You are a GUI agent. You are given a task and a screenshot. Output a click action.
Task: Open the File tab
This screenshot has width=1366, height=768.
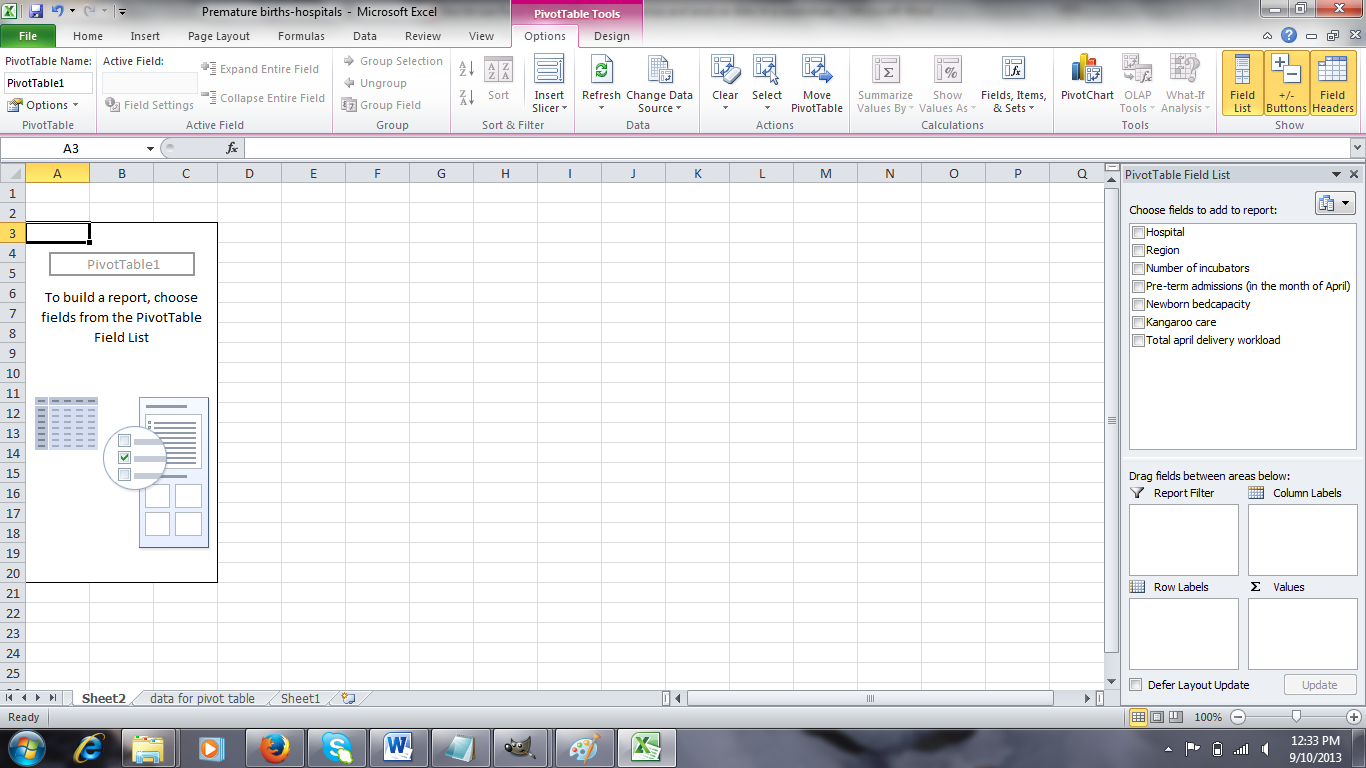click(x=28, y=36)
